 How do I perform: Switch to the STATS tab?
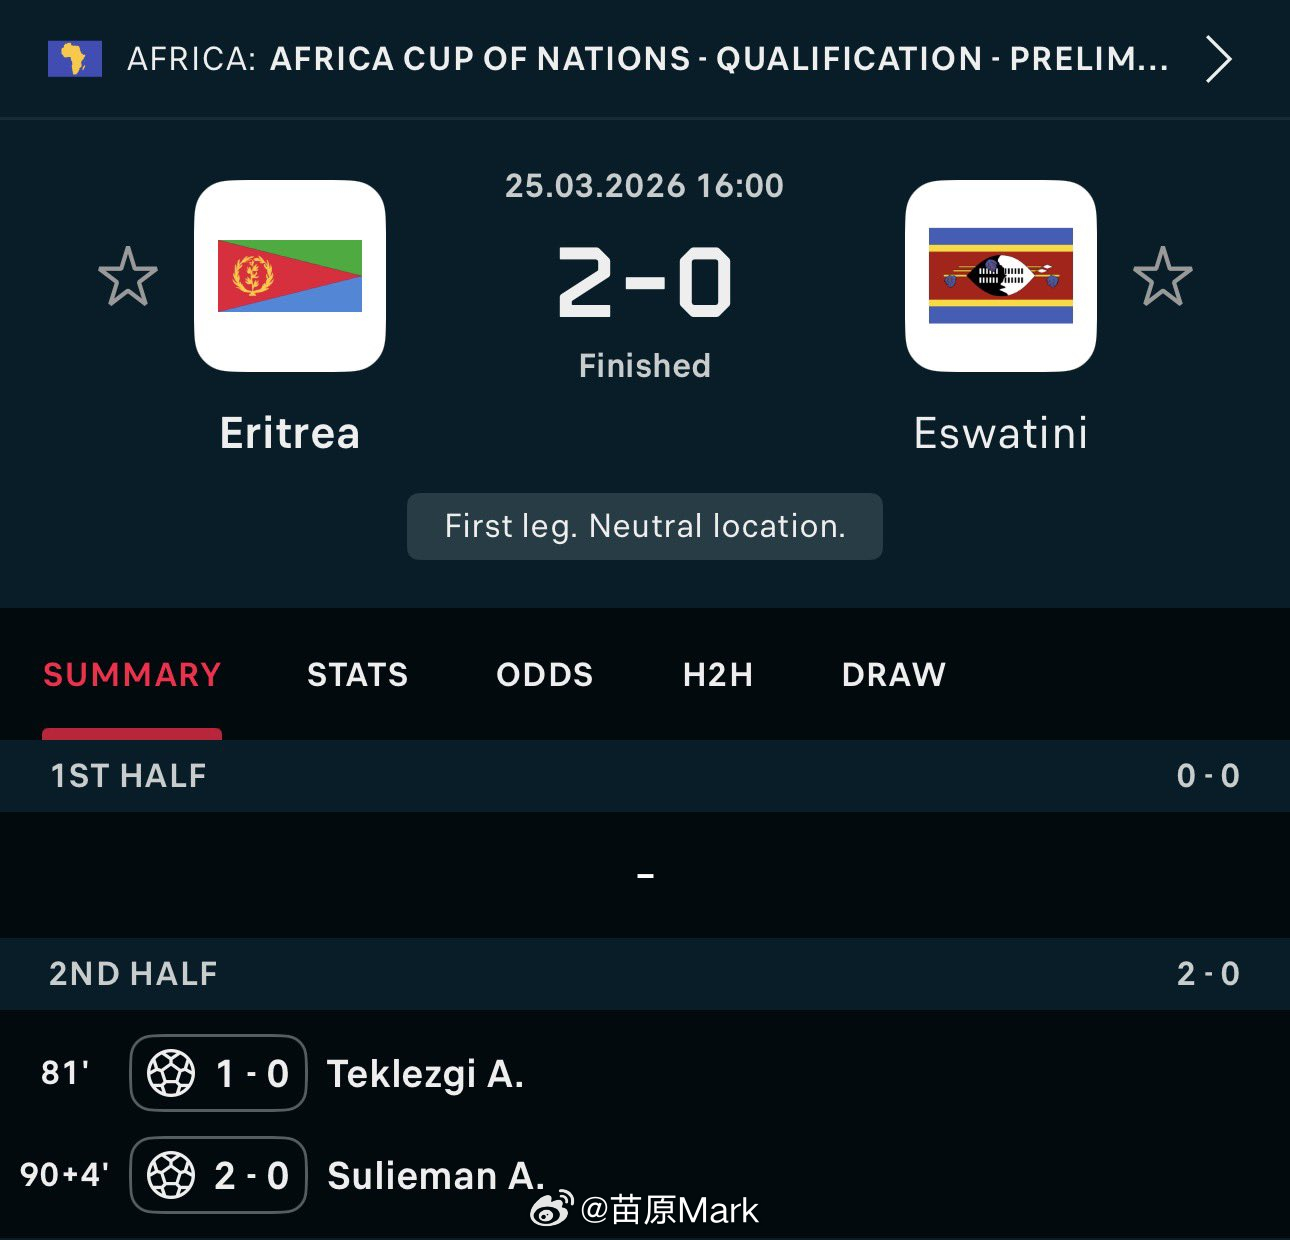pos(358,675)
